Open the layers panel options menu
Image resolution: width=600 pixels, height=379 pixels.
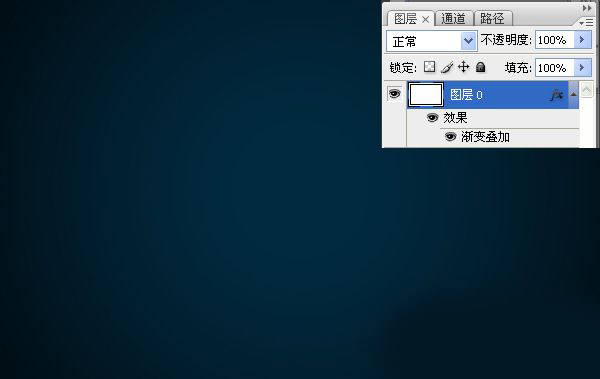coord(586,23)
